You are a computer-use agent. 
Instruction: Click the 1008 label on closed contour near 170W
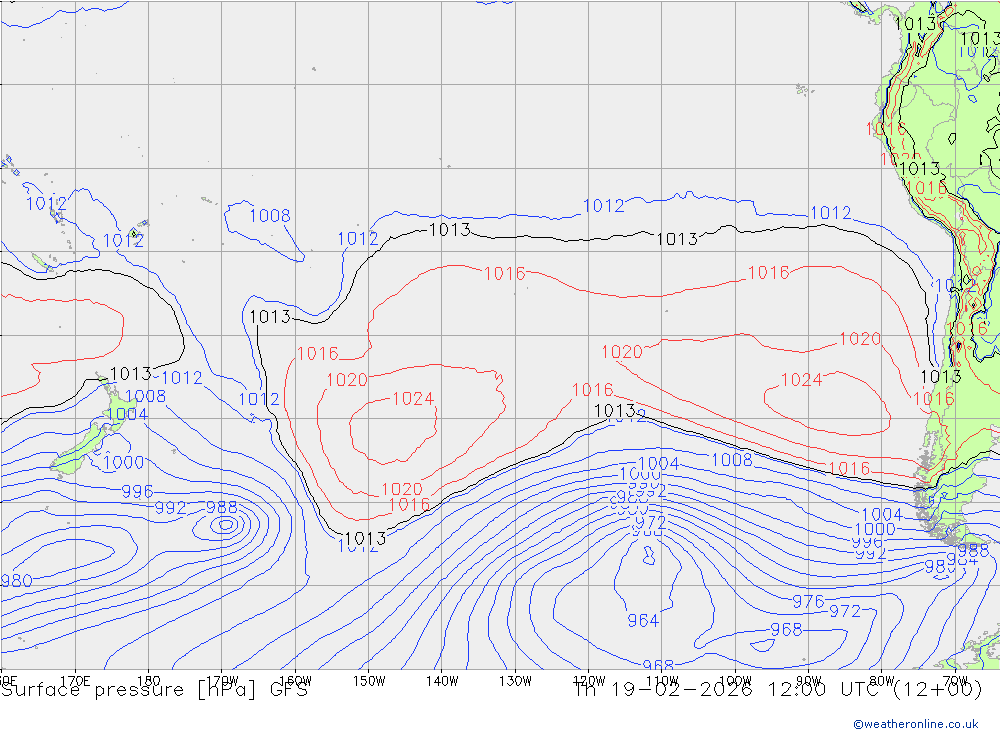coord(270,216)
